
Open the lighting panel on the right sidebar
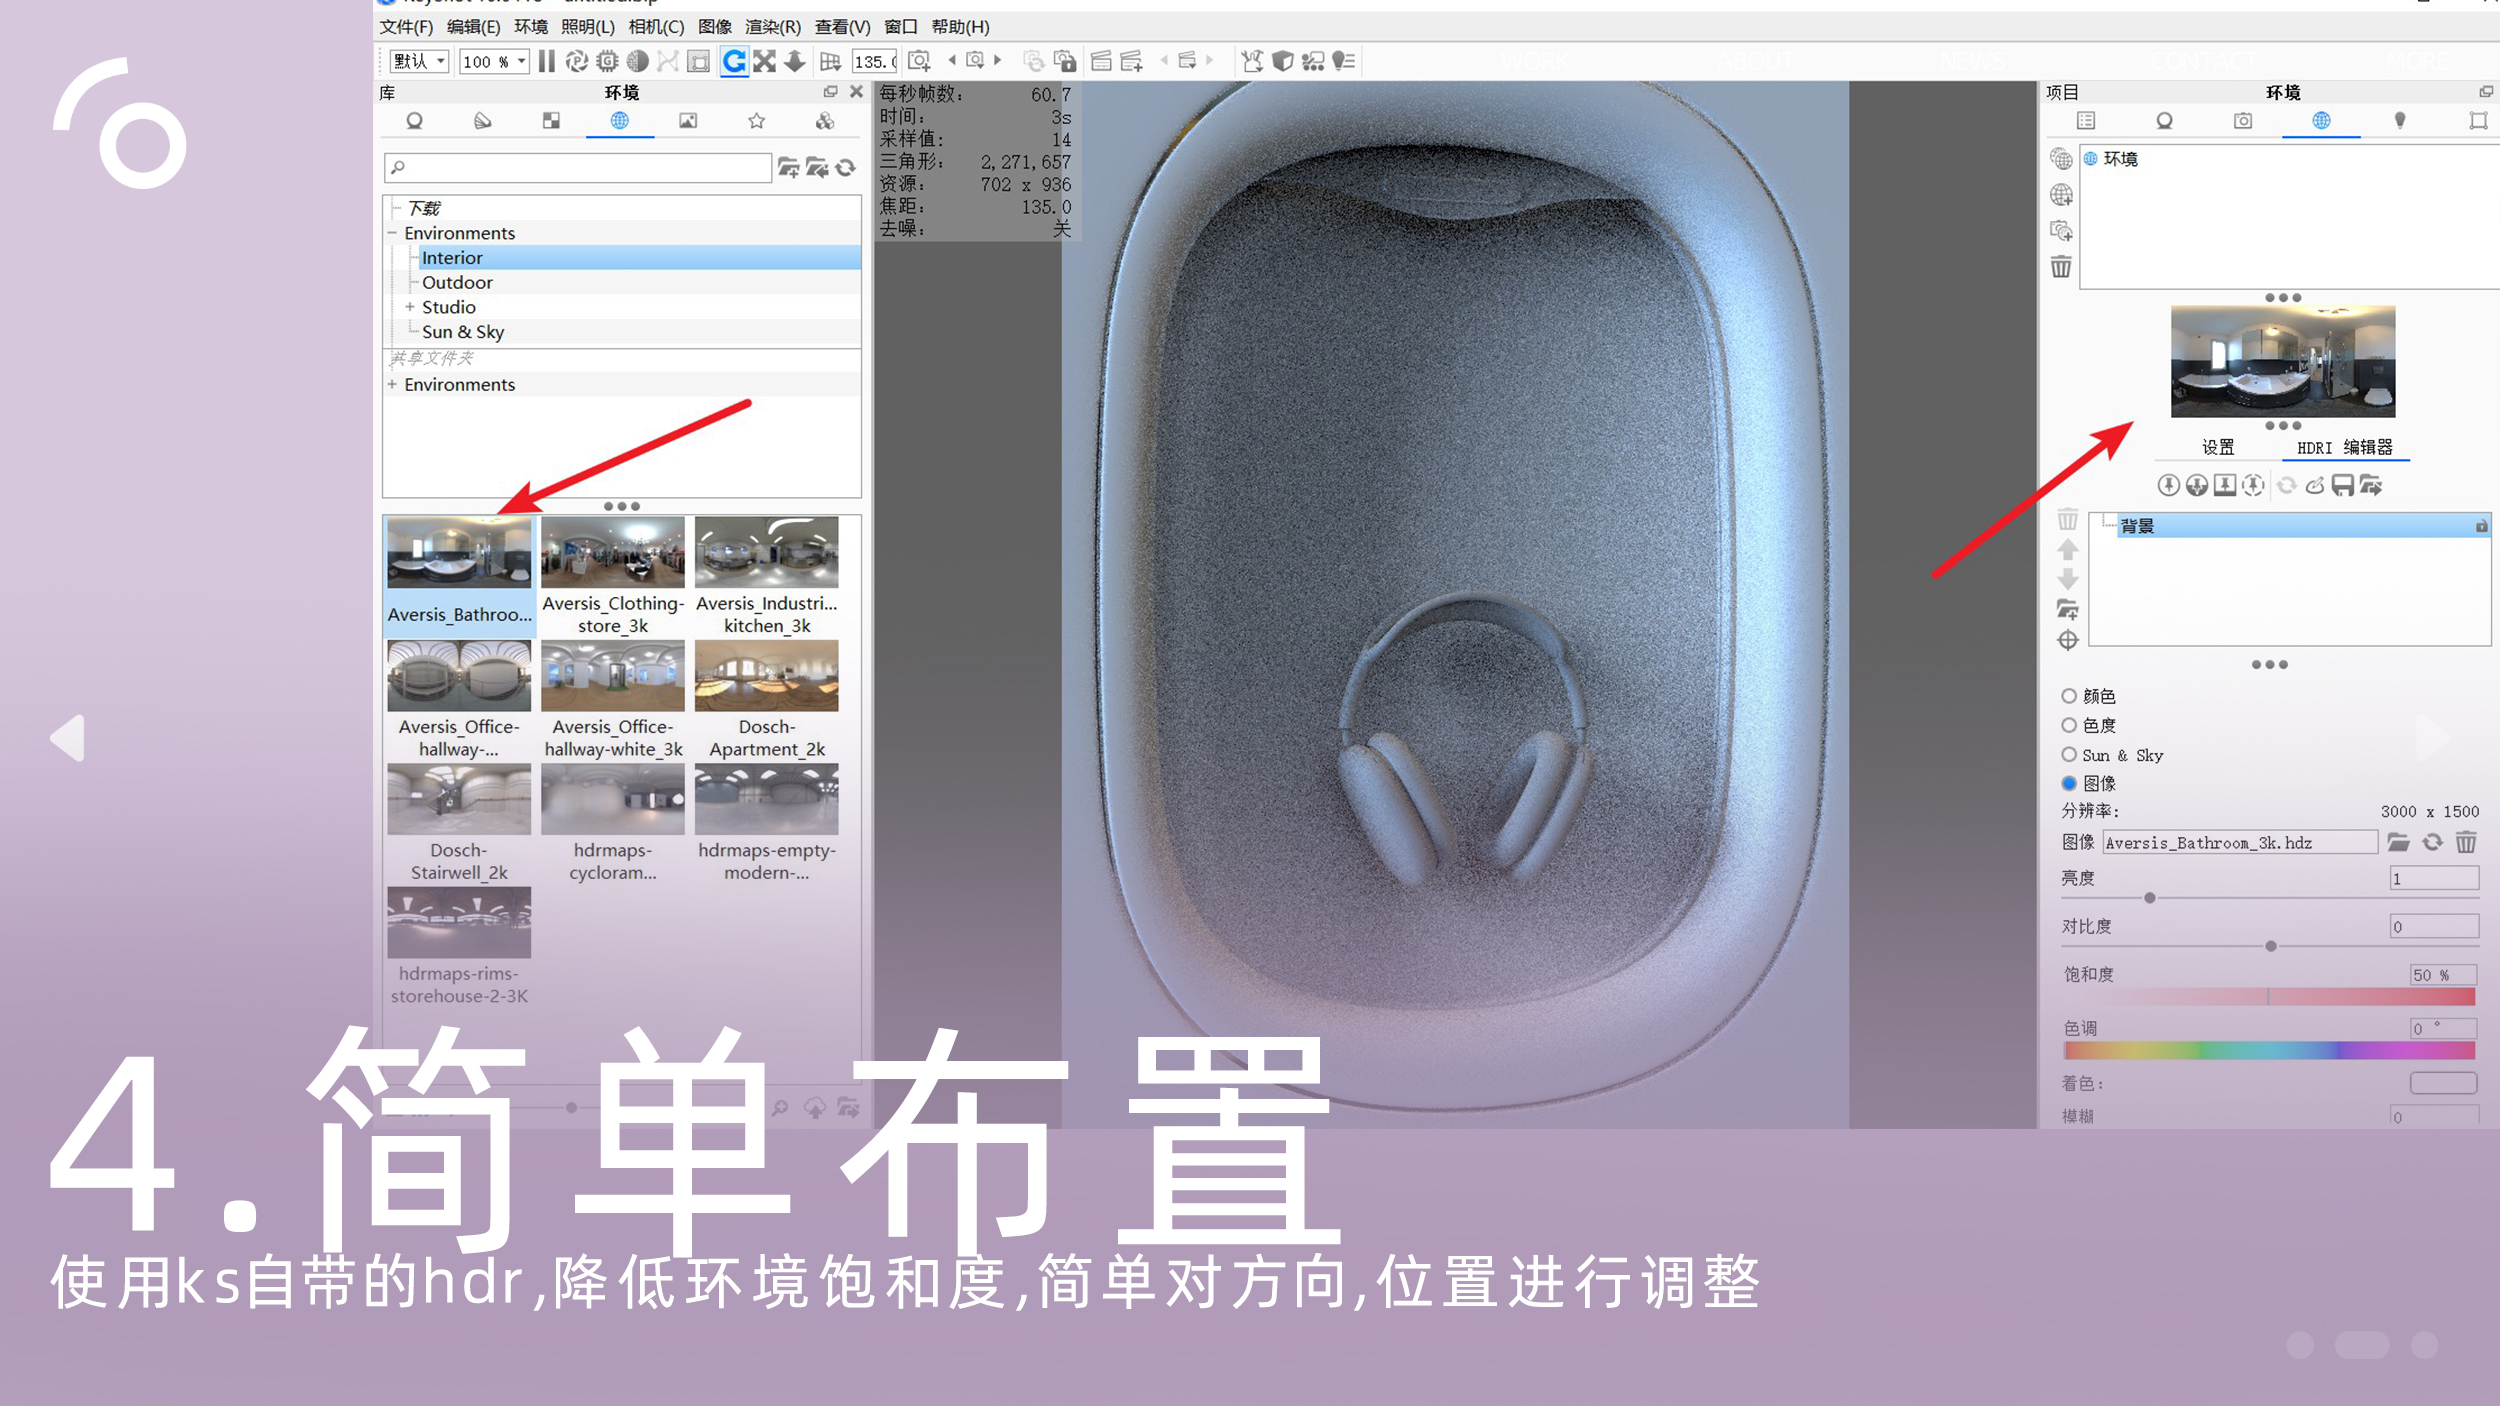click(2400, 121)
